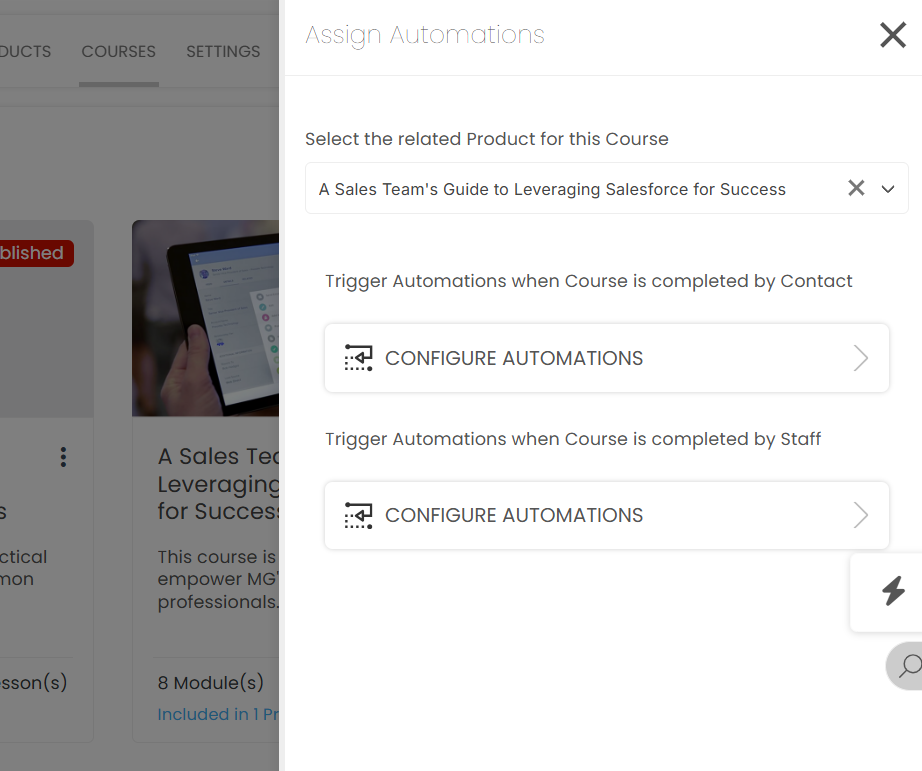Go to the Products tab

(25, 52)
